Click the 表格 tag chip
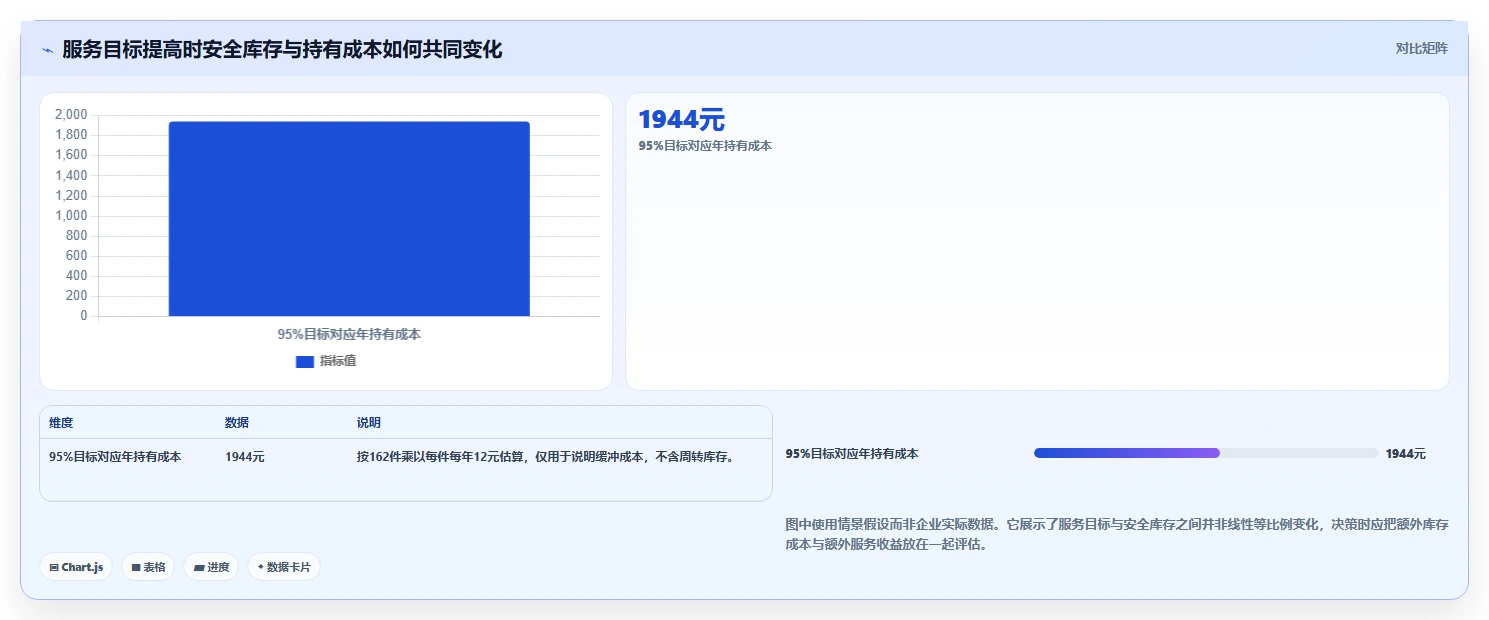1489x620 pixels. [x=148, y=567]
